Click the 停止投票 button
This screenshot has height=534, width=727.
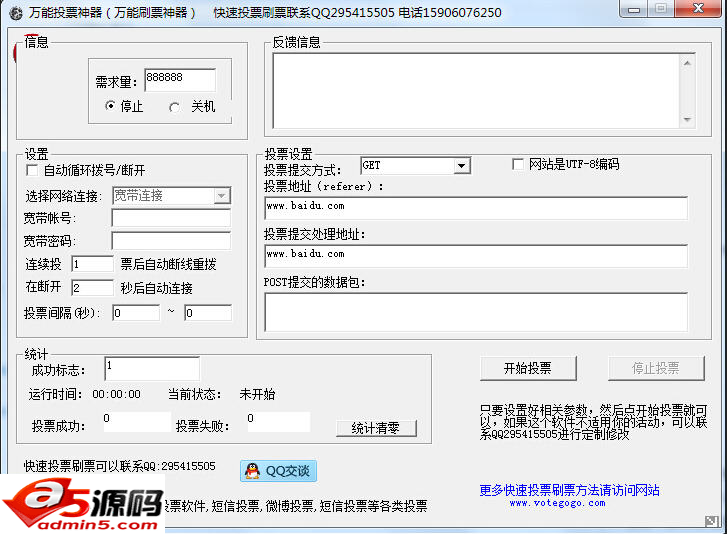[x=656, y=369]
